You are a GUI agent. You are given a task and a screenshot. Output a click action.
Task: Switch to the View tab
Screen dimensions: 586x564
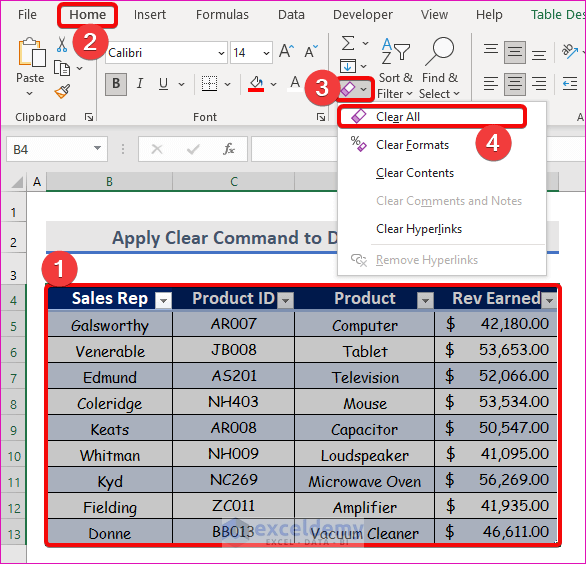pyautogui.click(x=434, y=15)
